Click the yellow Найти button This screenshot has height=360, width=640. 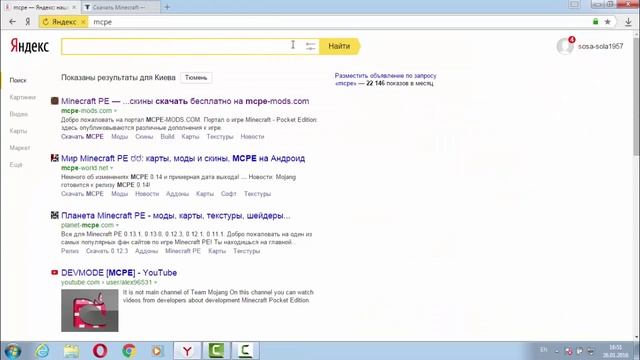pos(340,46)
